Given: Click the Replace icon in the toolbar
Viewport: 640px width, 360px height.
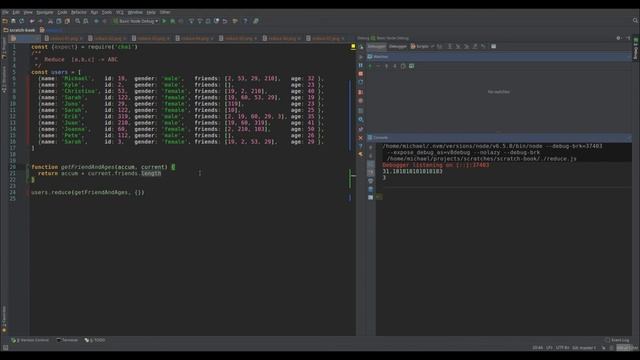Looking at the screenshot, I should [x=86, y=21].
